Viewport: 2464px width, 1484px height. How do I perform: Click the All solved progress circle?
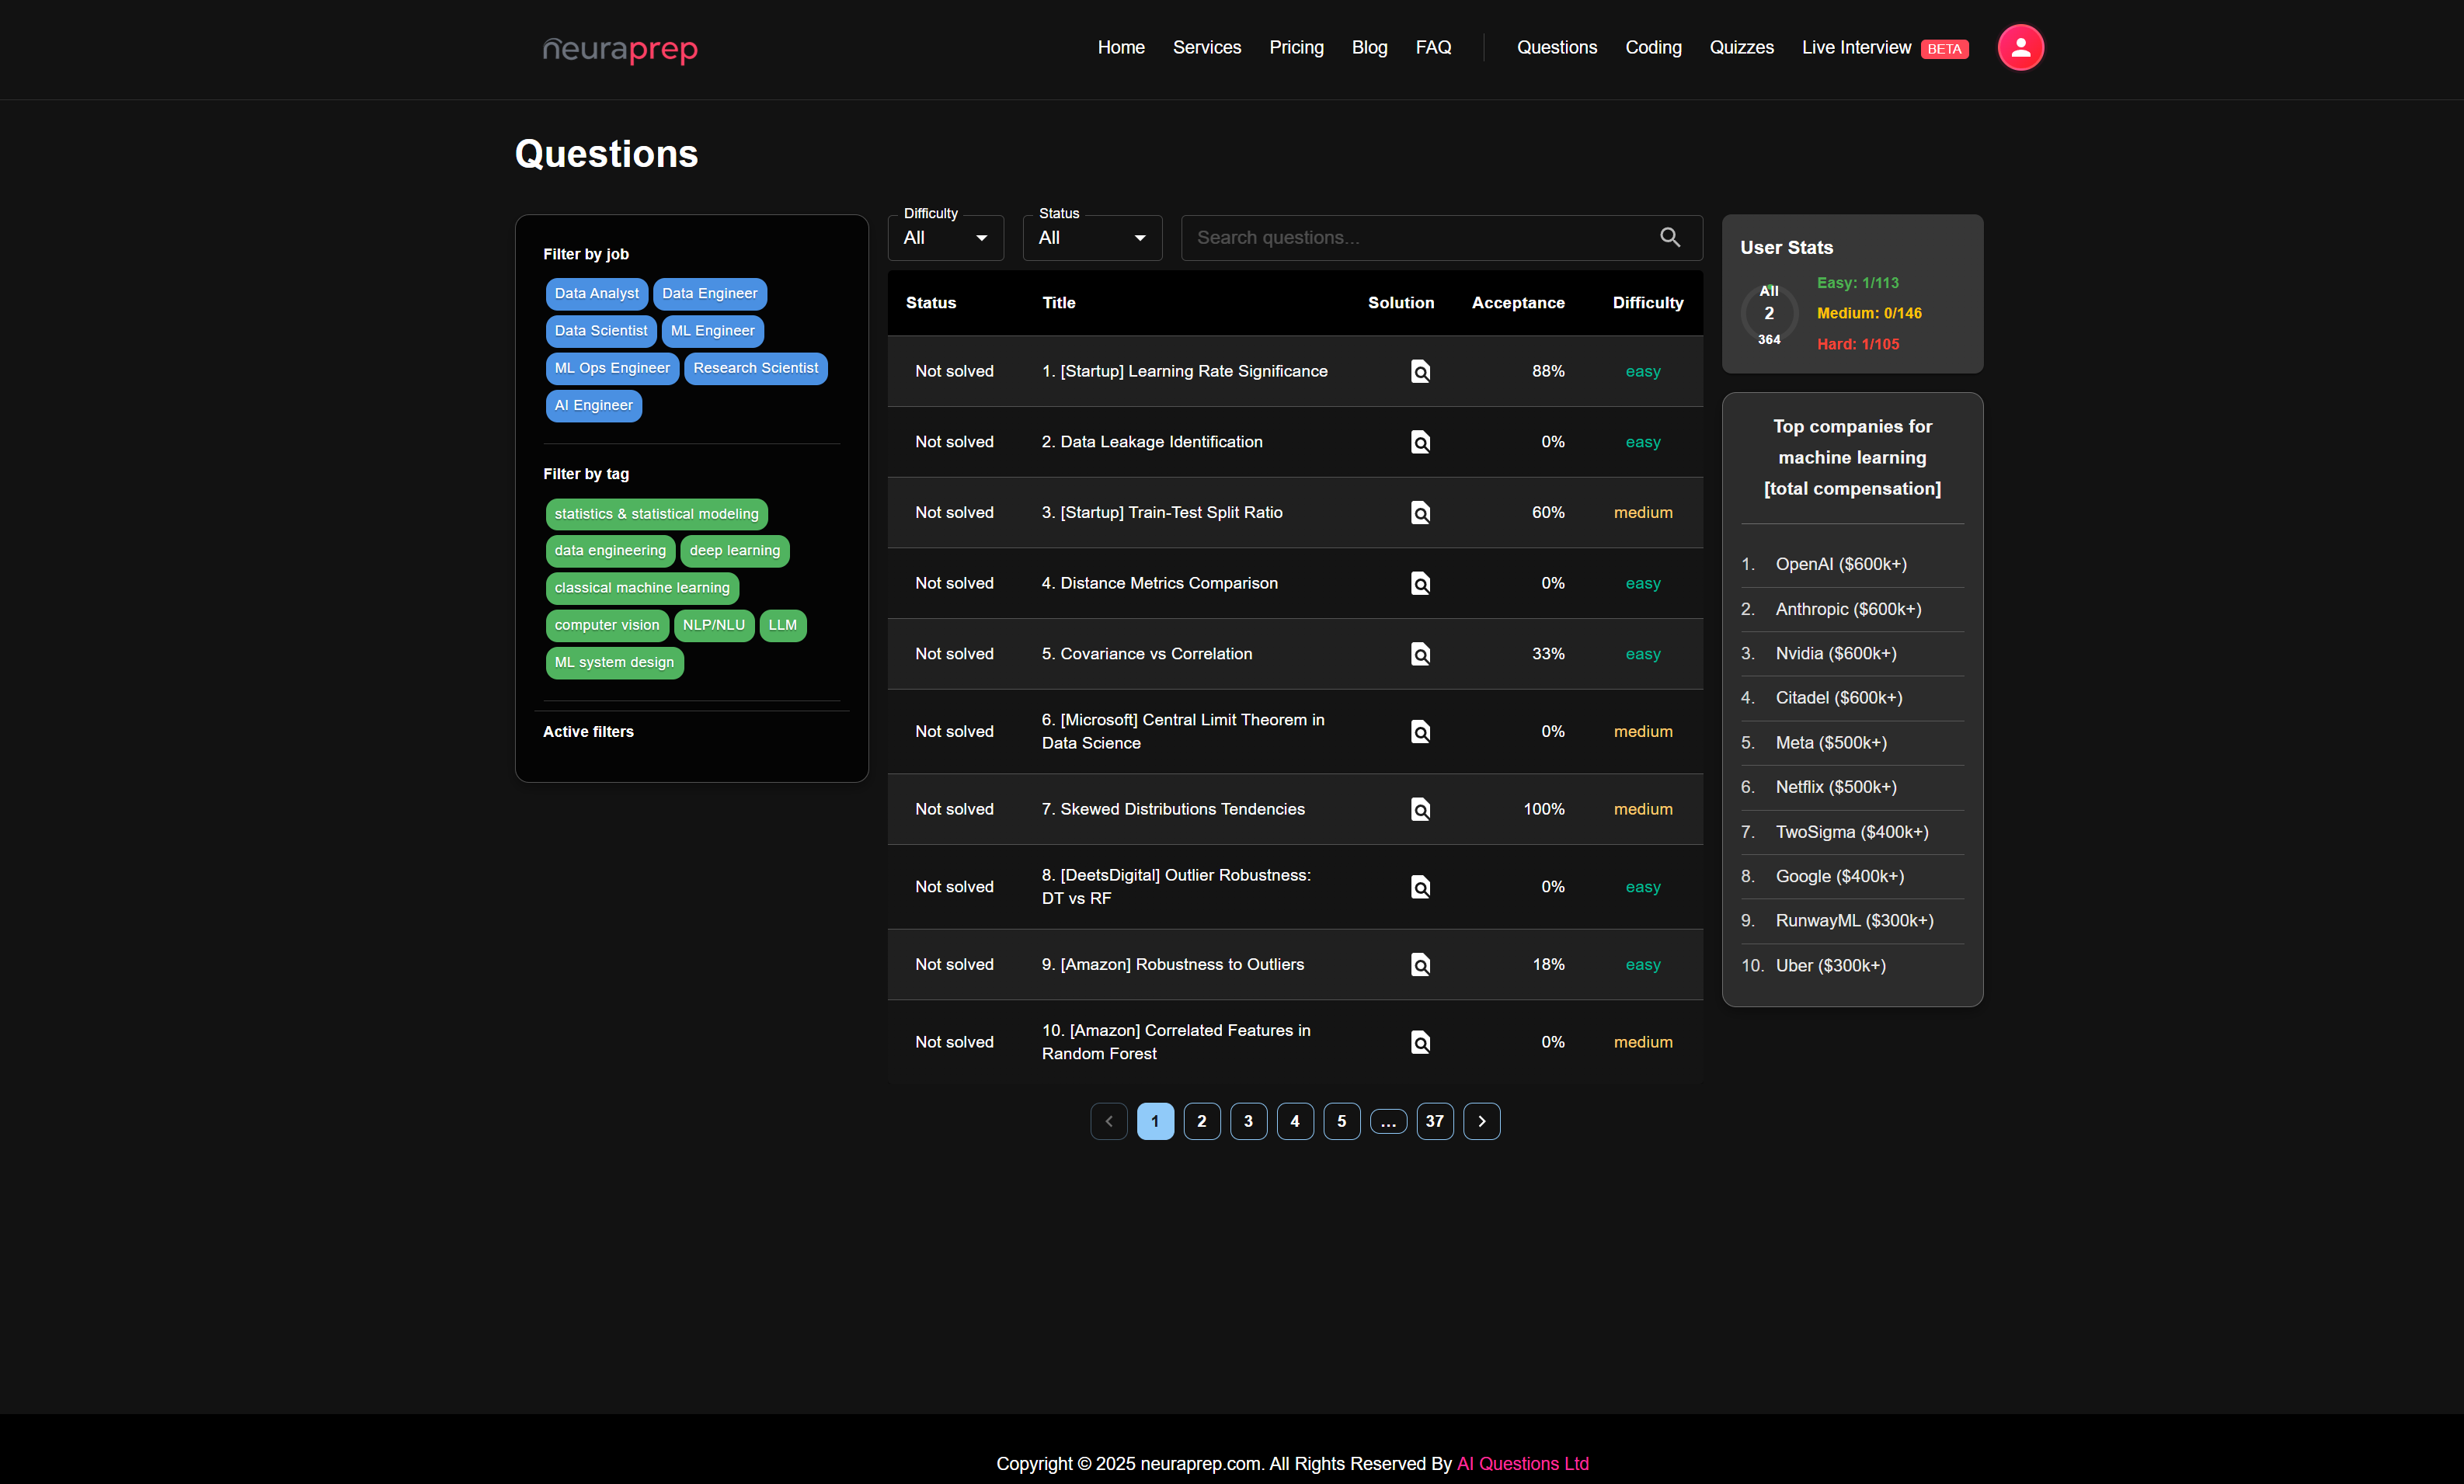(x=1768, y=314)
